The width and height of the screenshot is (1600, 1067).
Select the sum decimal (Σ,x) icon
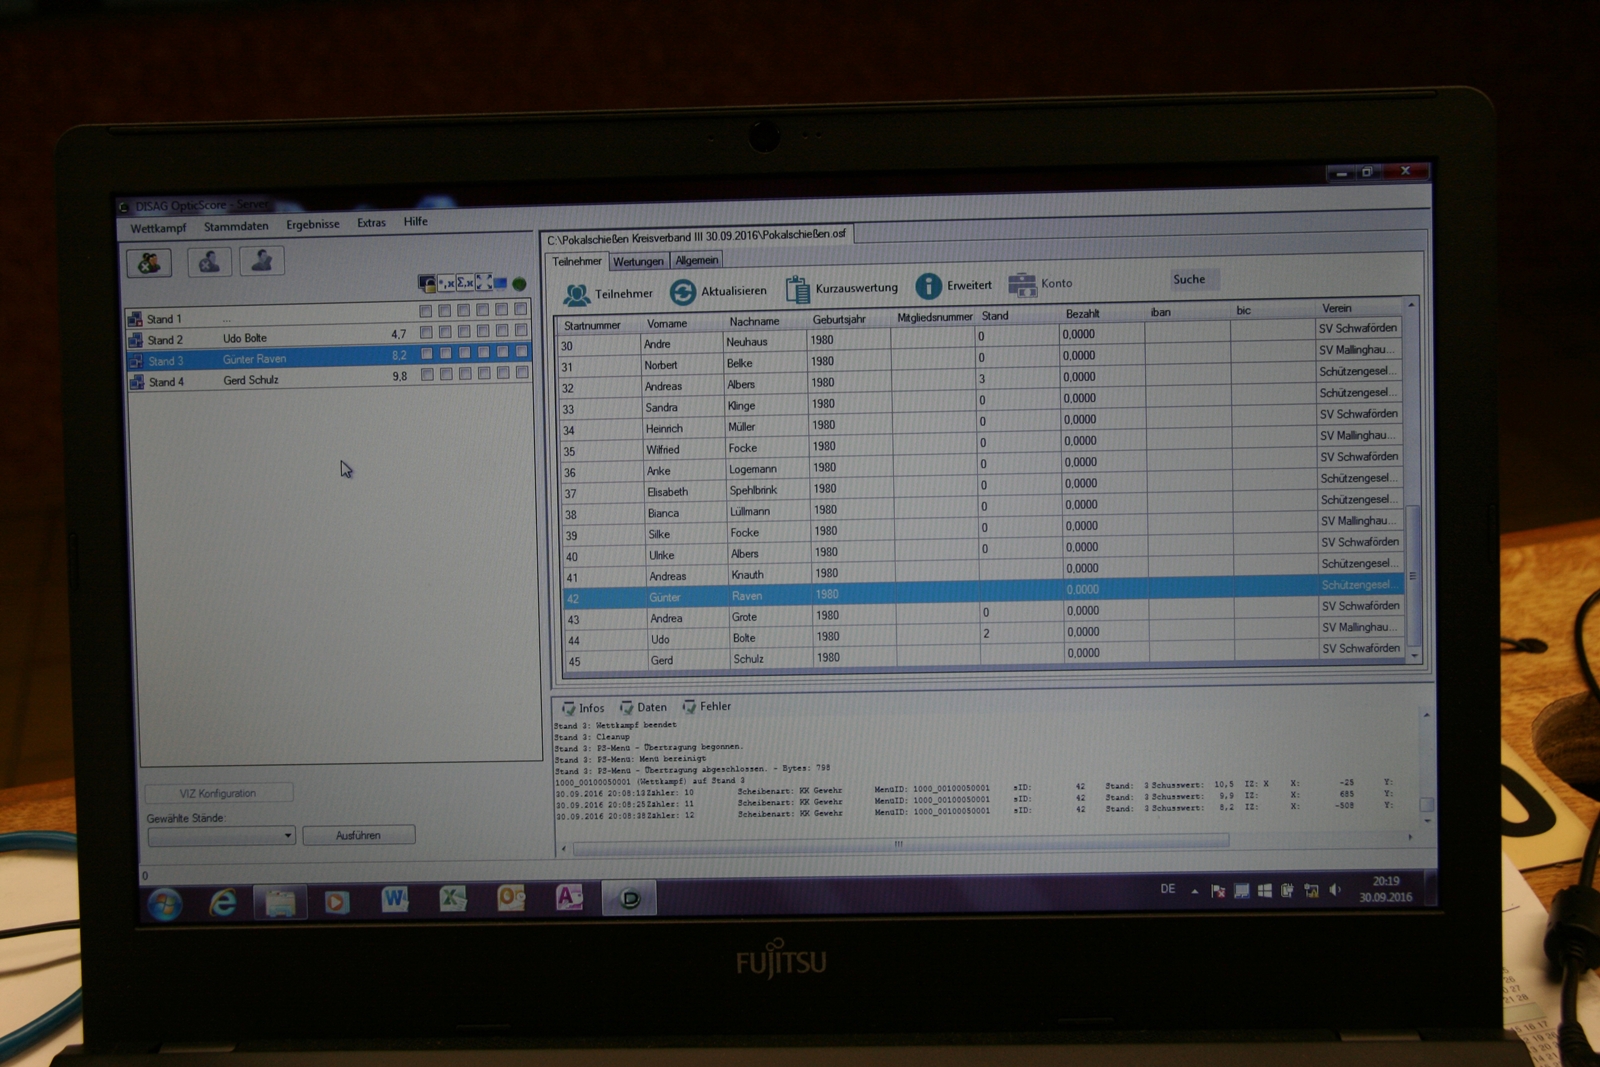465,283
